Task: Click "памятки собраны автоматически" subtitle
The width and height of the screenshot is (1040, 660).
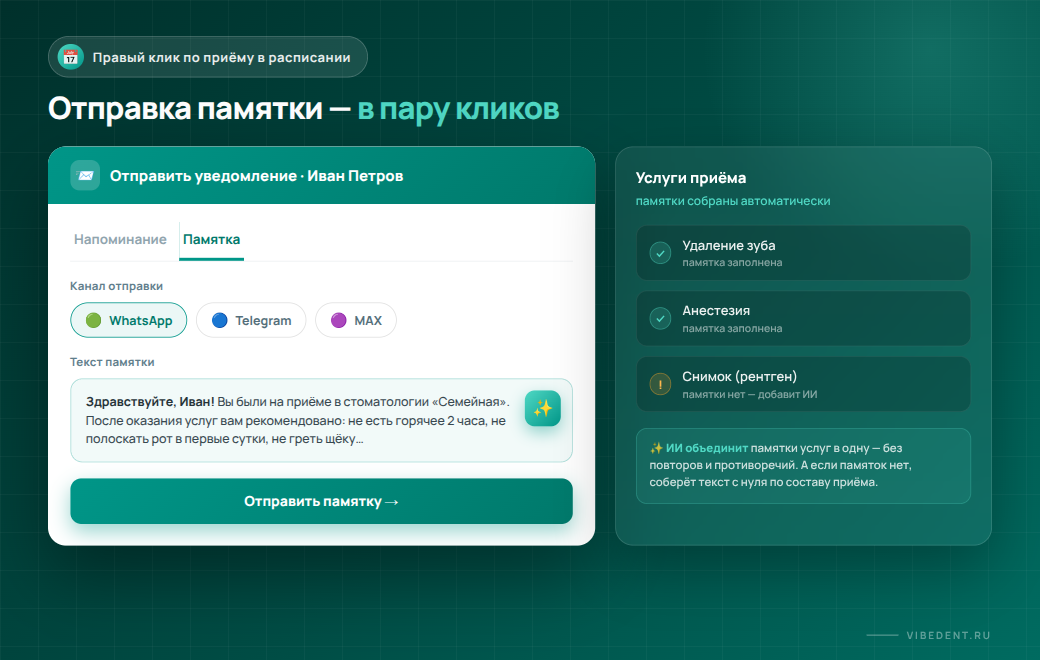Action: coord(733,201)
